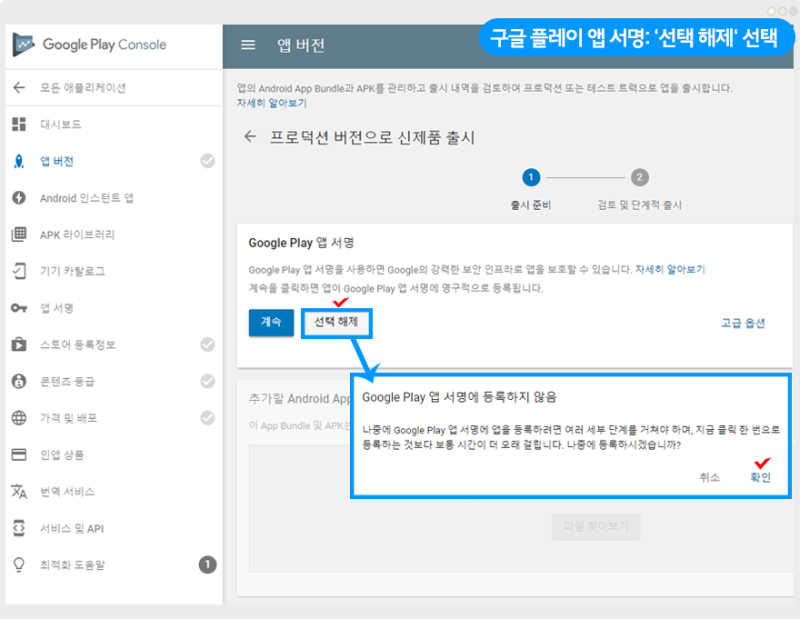Click the 서비스 및 API icon

click(19, 528)
